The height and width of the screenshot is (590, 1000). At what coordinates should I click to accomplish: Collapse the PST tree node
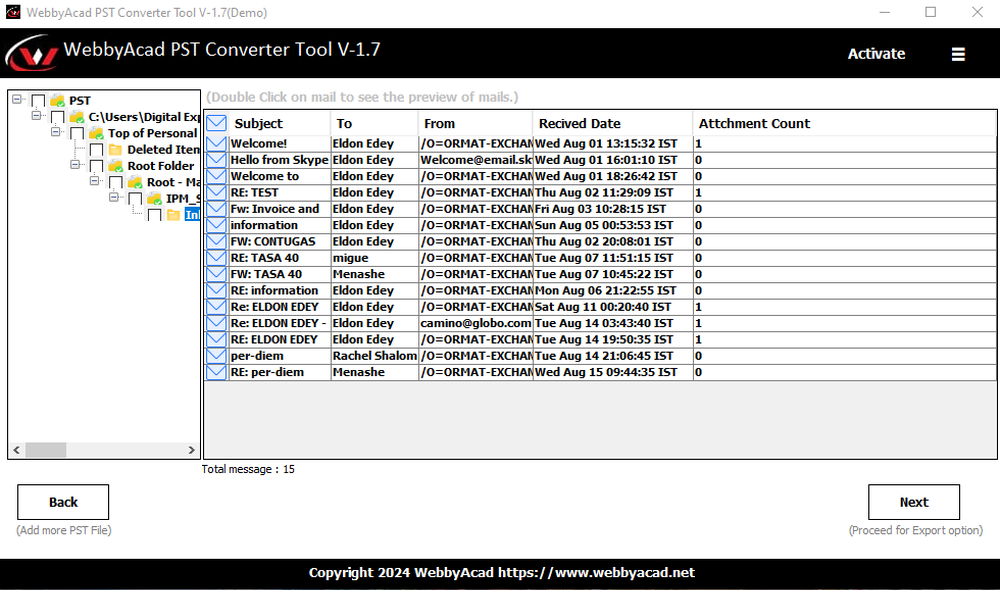click(x=16, y=99)
